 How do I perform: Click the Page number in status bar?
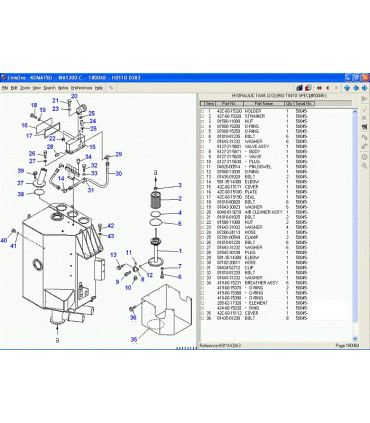coord(347,345)
